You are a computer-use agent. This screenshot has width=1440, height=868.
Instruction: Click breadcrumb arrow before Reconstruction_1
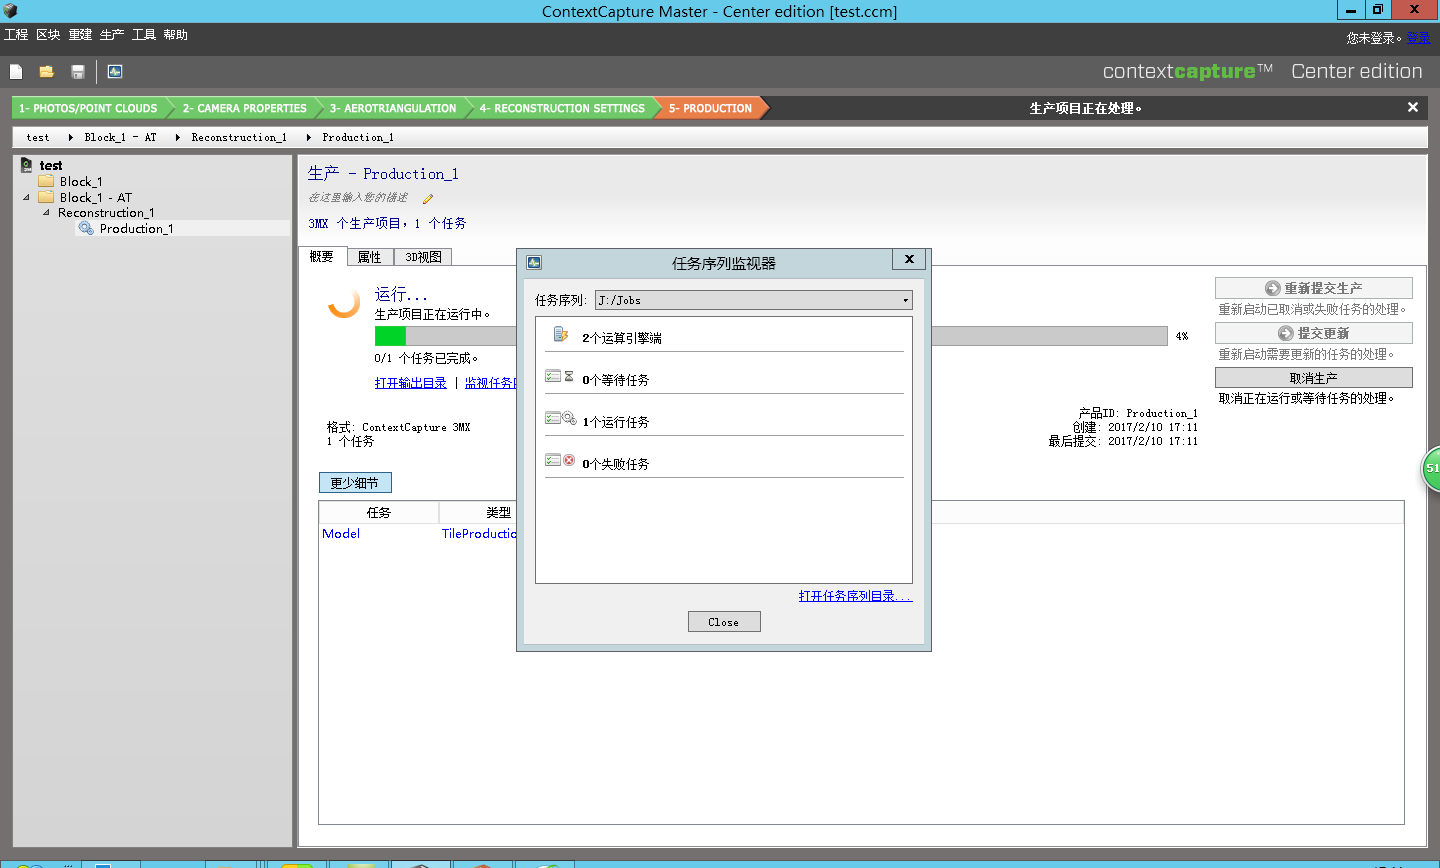(x=177, y=137)
